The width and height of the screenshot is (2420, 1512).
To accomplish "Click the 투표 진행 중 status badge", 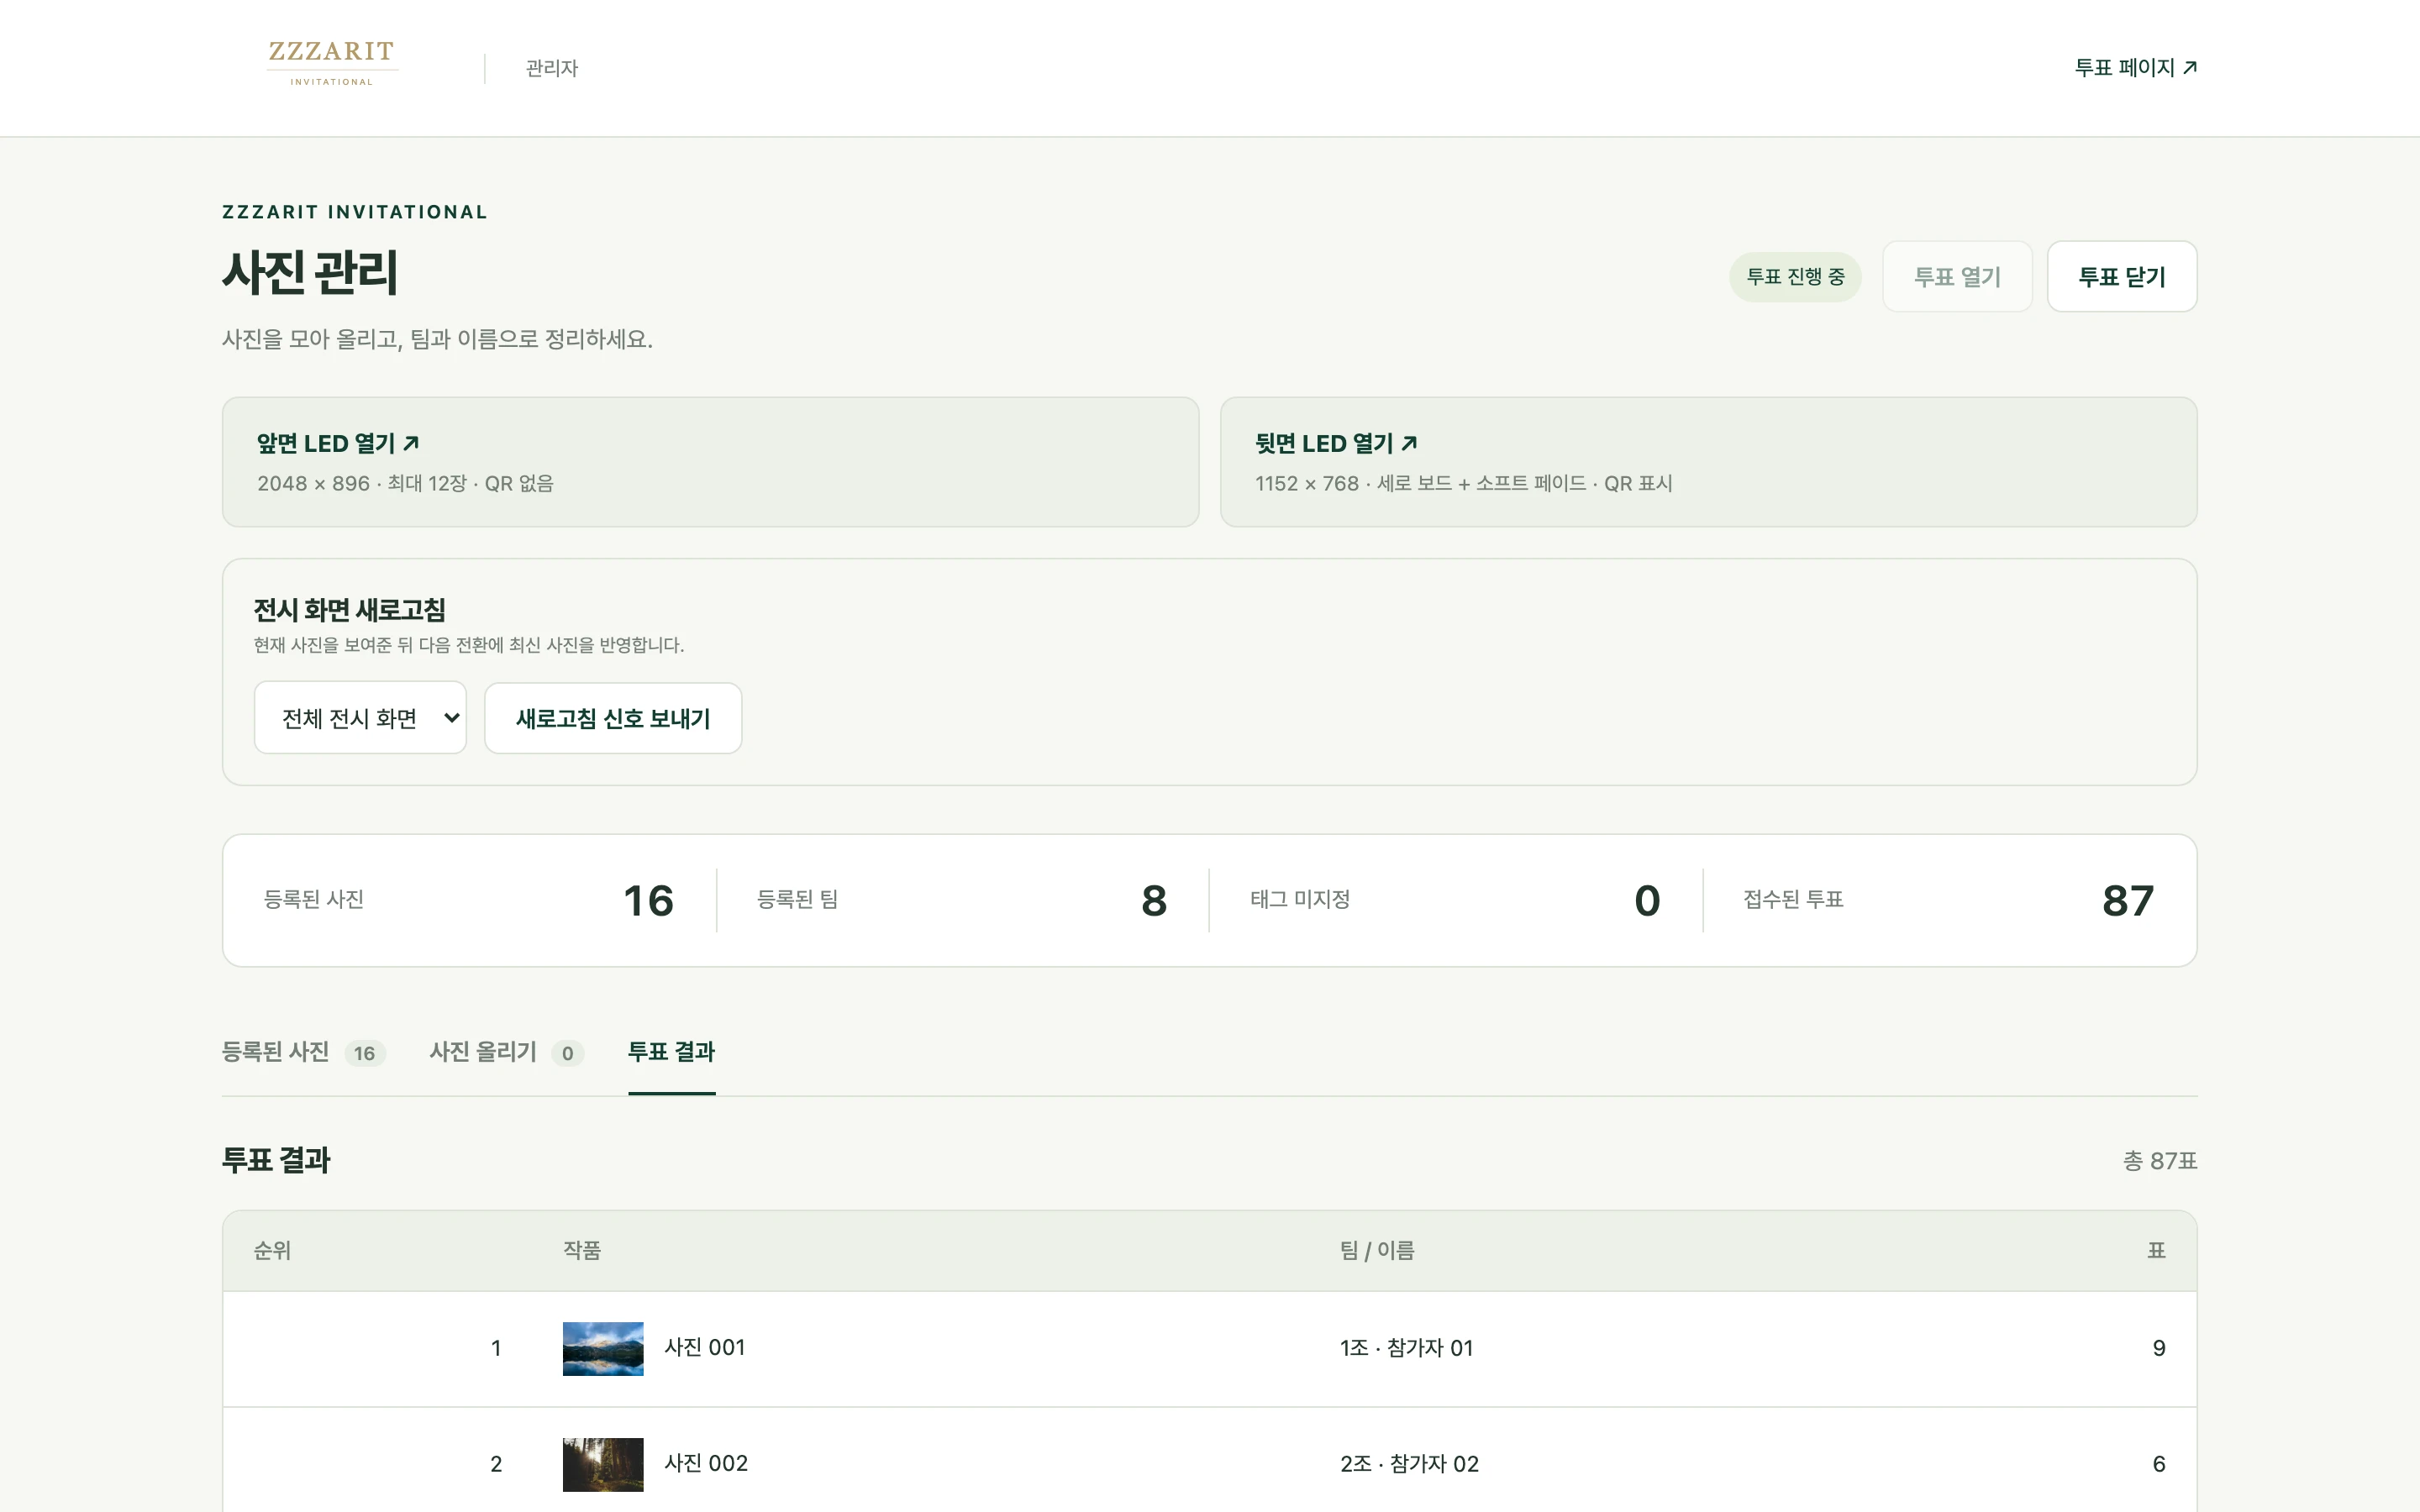I will coord(1795,277).
